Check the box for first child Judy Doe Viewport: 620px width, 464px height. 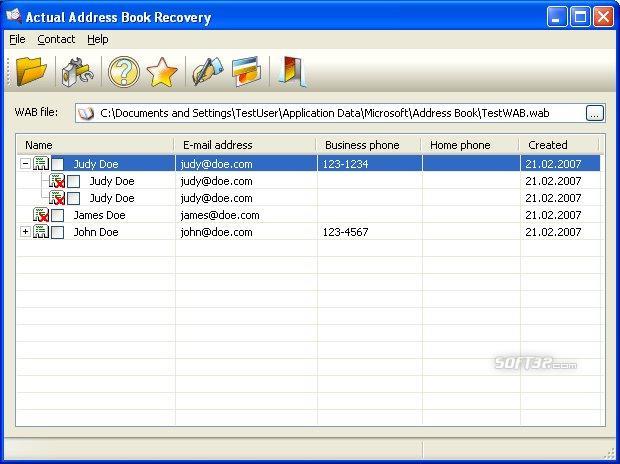pos(74,181)
